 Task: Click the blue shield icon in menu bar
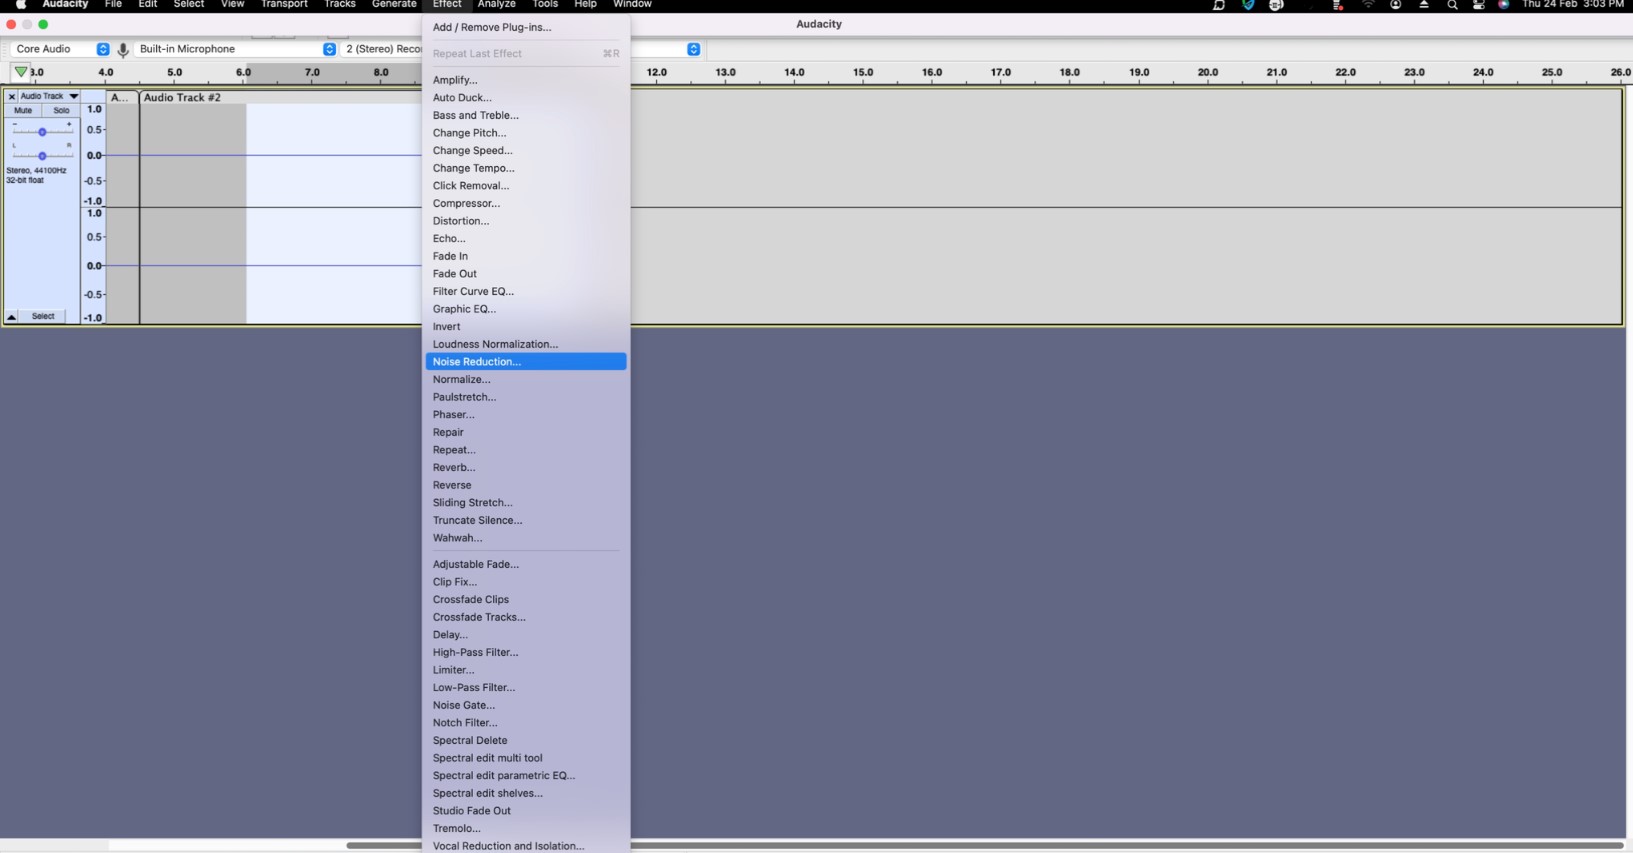pyautogui.click(x=1248, y=5)
